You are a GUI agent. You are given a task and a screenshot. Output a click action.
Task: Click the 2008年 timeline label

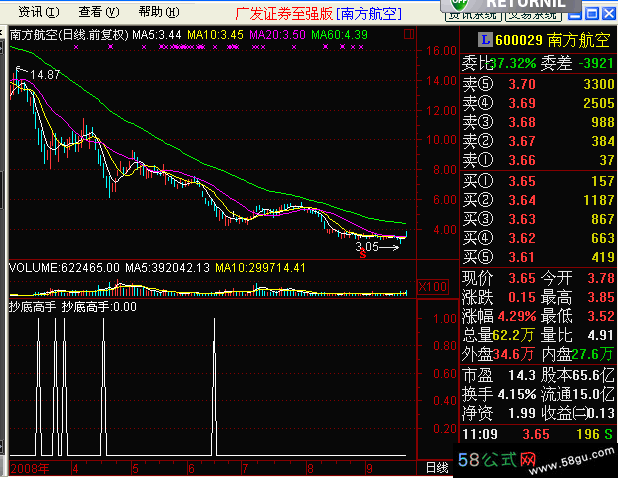point(30,469)
